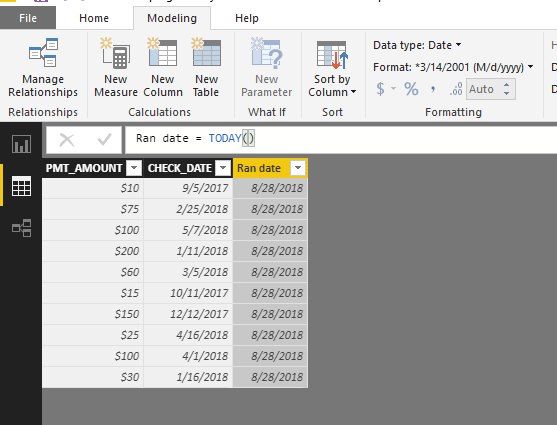Screen dimensions: 557x425
Task: Open PMT_AMOUNT column filter dropdown
Action: 134,168
